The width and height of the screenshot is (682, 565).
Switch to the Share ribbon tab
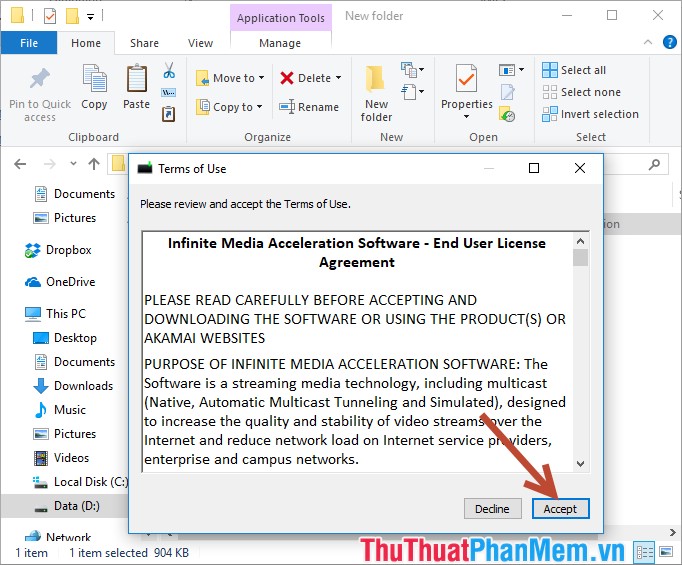point(144,43)
